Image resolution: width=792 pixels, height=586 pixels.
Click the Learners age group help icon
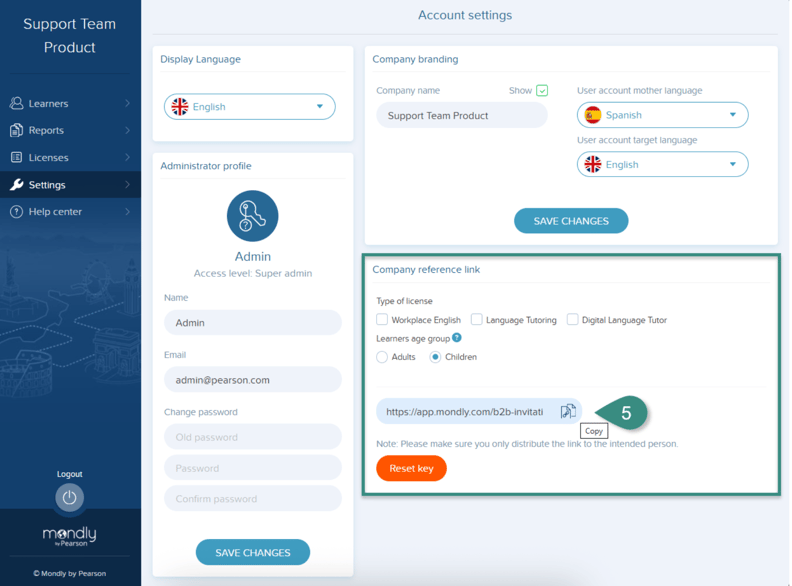tap(457, 338)
